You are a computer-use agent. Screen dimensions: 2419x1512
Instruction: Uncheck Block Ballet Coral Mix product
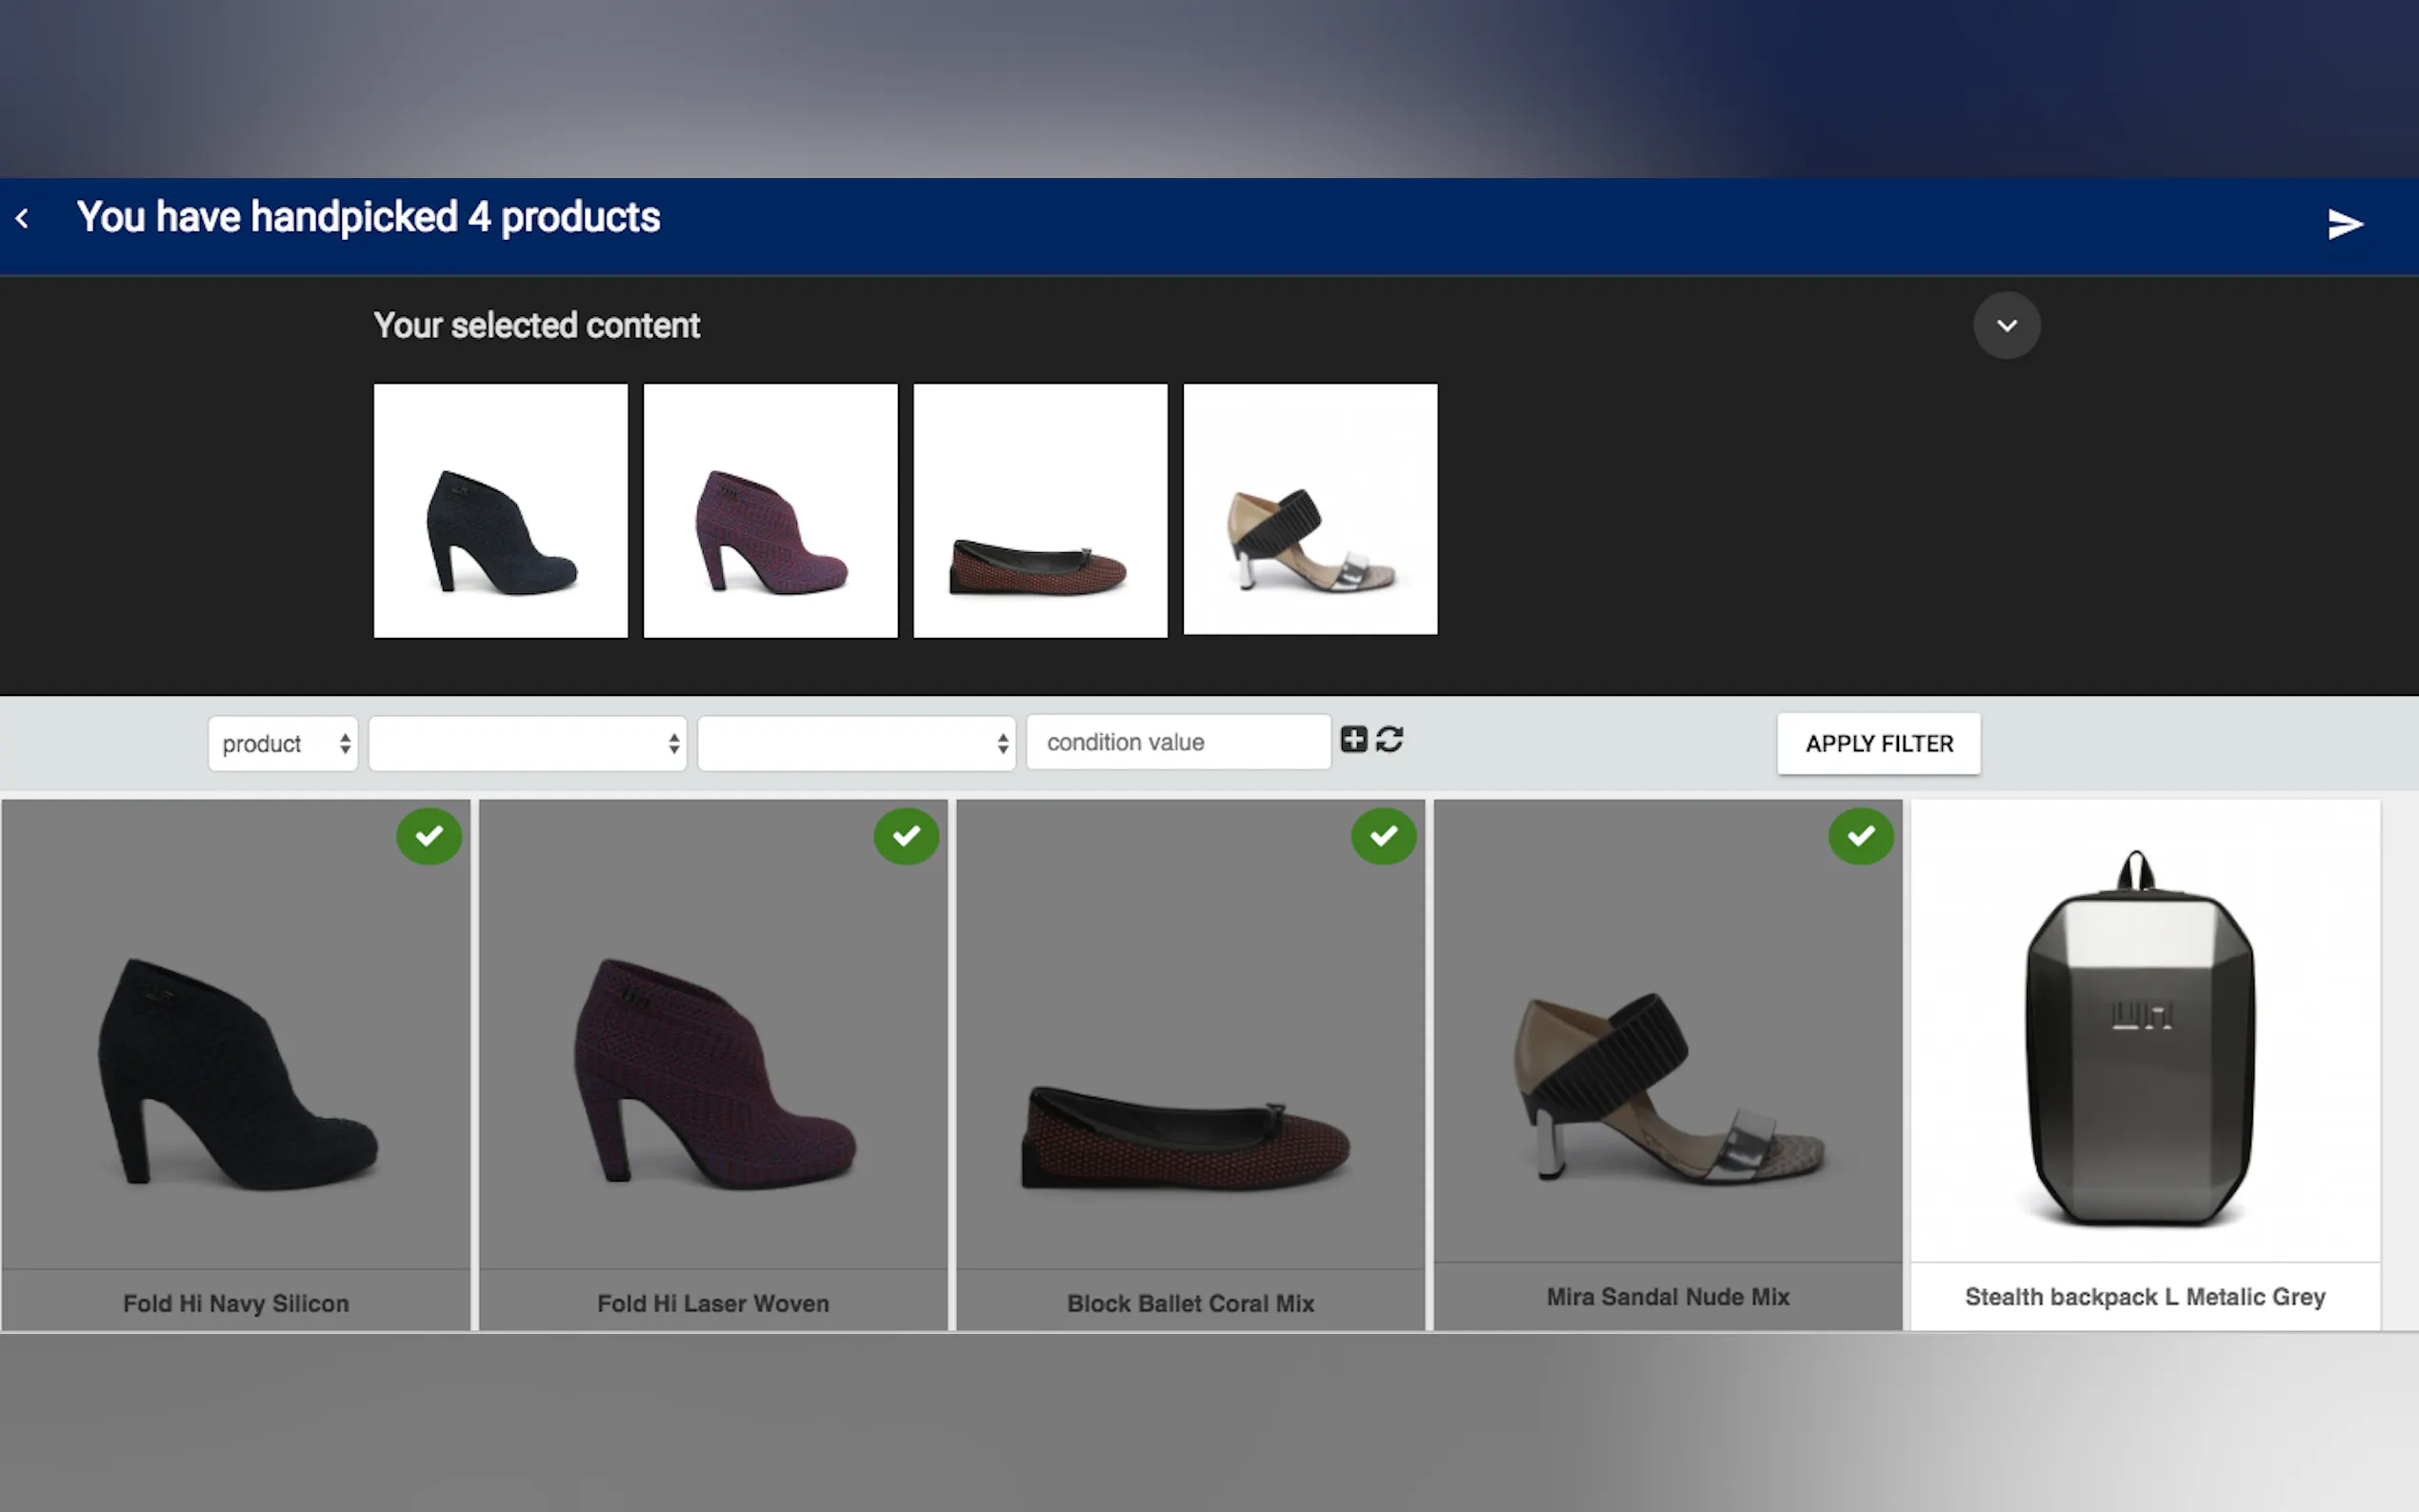pos(1383,836)
